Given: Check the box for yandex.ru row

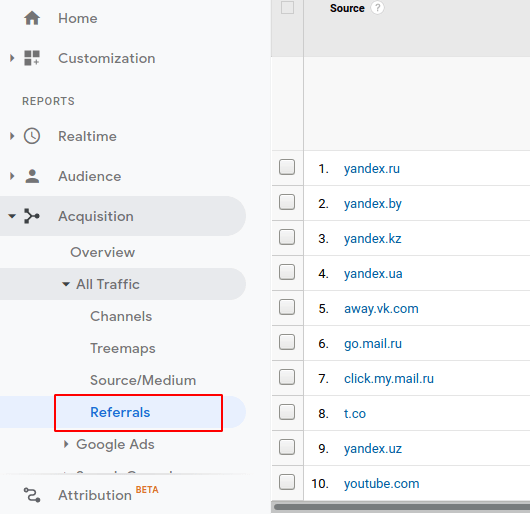Looking at the screenshot, I should pyautogui.click(x=287, y=167).
